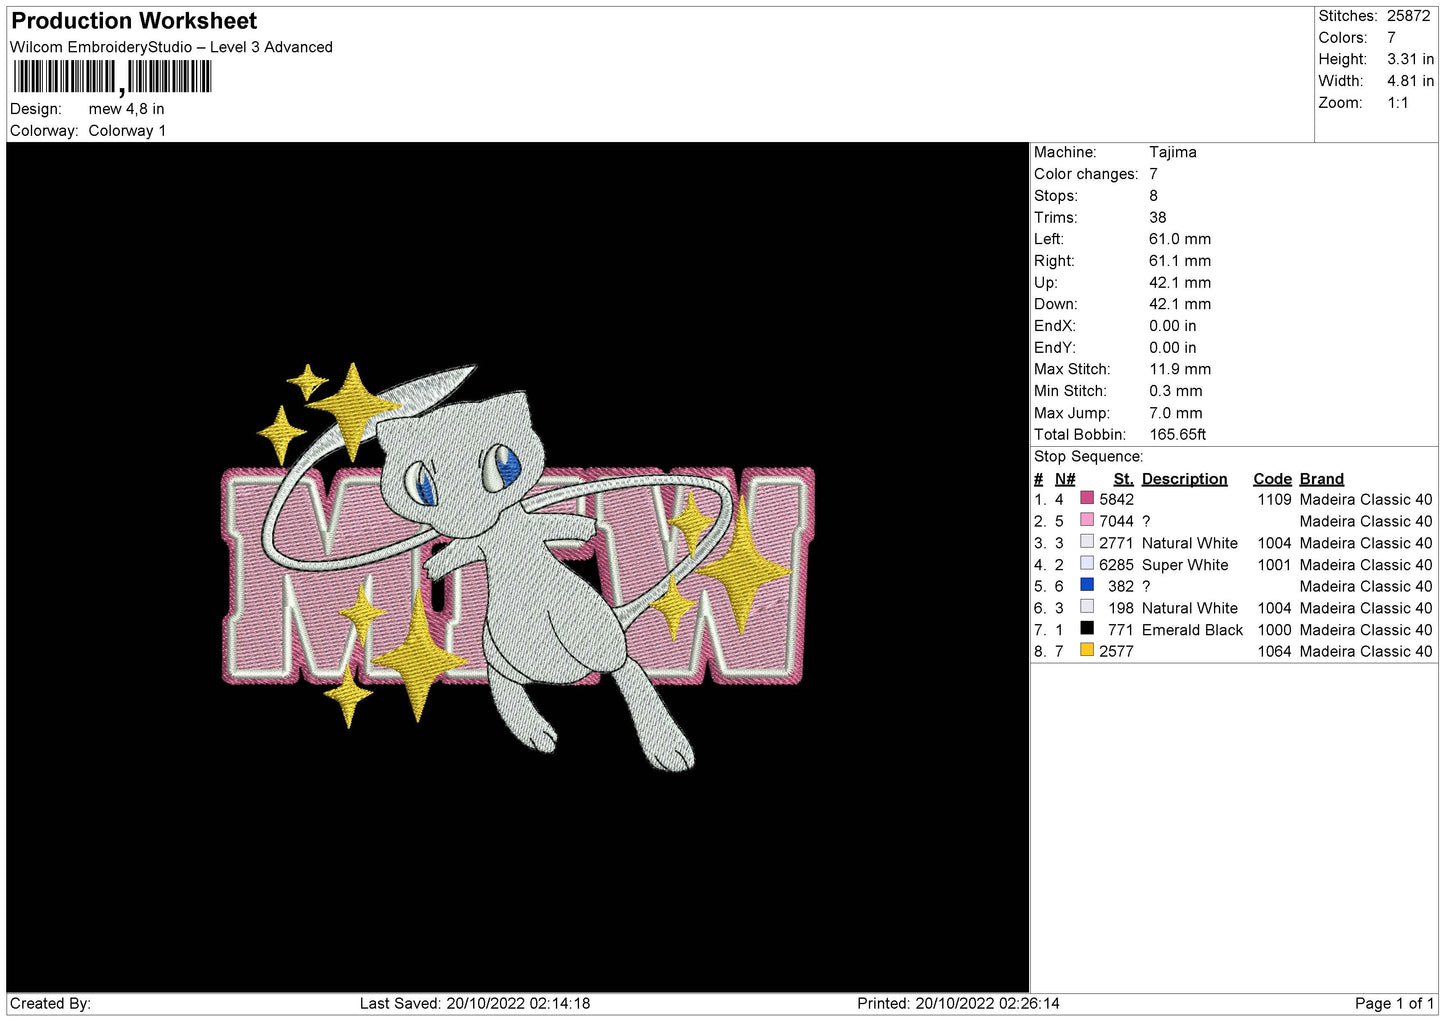Click code 1109 in stop row 1
Screen dimensions: 1445x1021
[x=1274, y=500]
